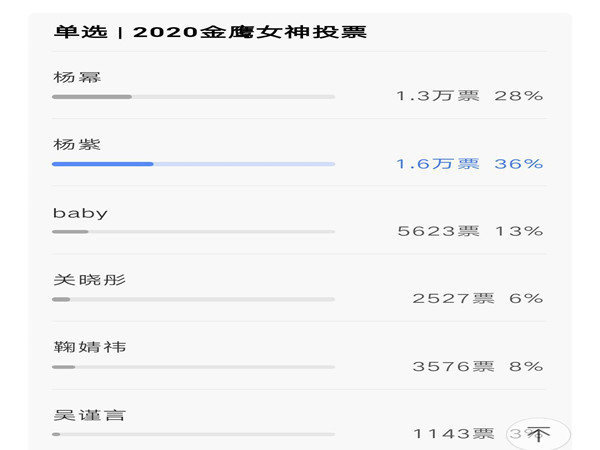This screenshot has height=450, width=600.
Task: Tap the scroll-to-top arrow icon
Action: coord(538,434)
